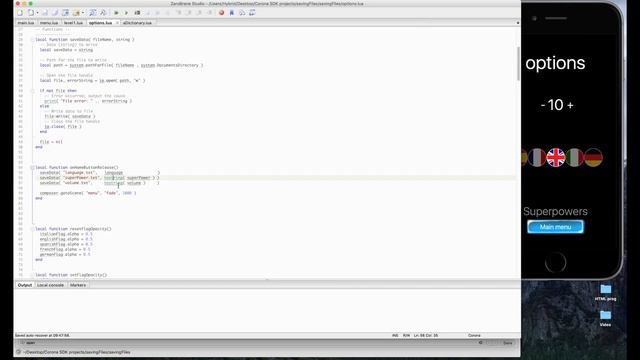
Task: Click the Open file toolbar icon
Action: (31, 13)
